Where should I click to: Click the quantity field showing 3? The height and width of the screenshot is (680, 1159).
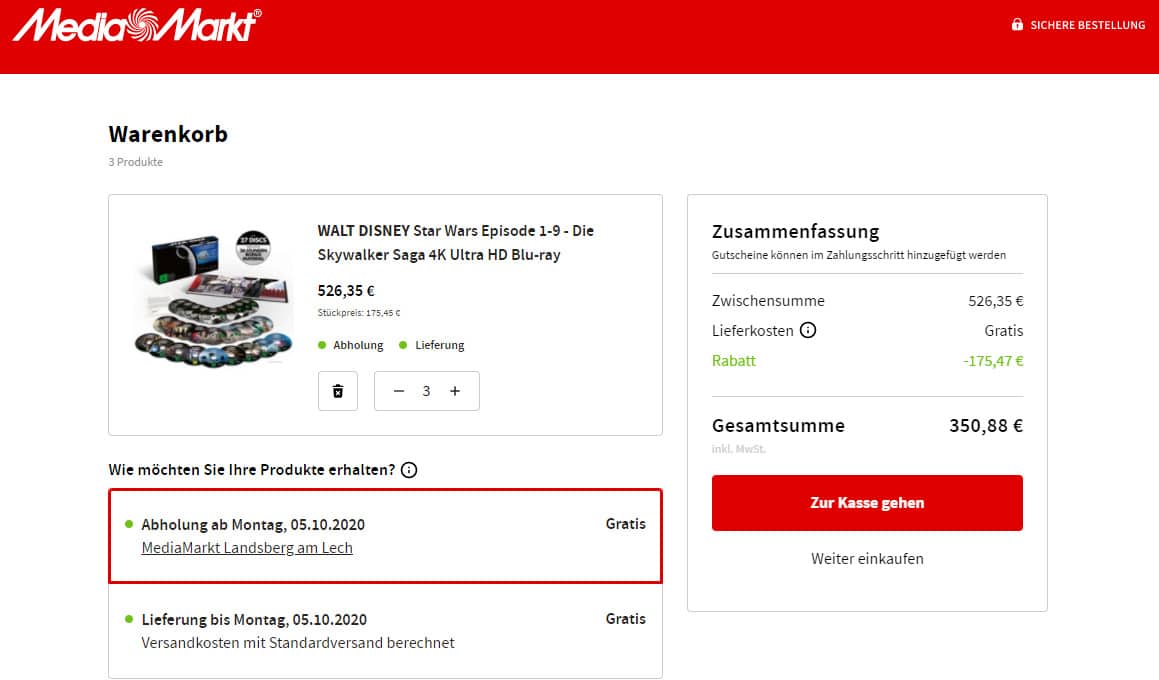tap(426, 391)
